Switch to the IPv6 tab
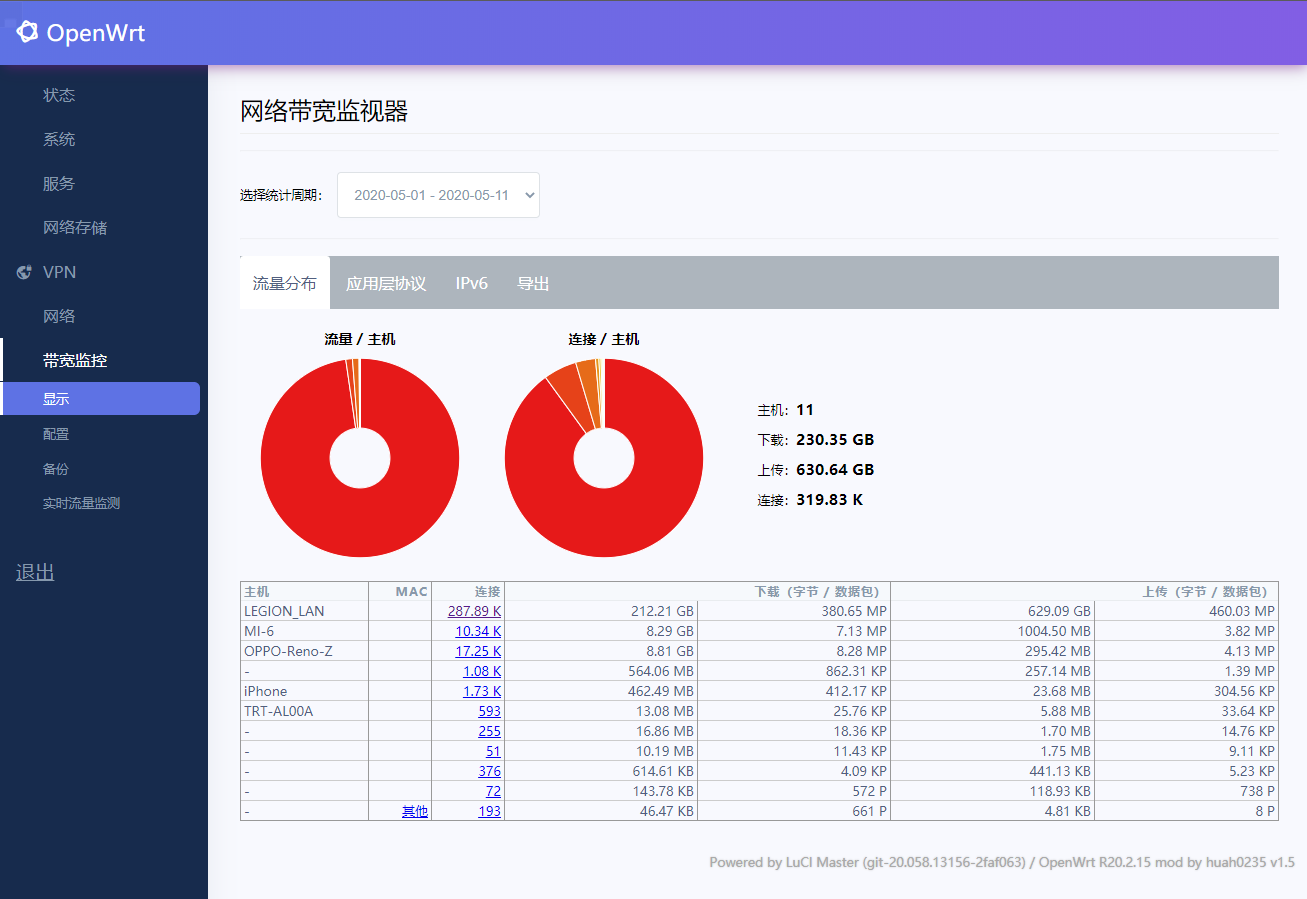 pyautogui.click(x=472, y=283)
